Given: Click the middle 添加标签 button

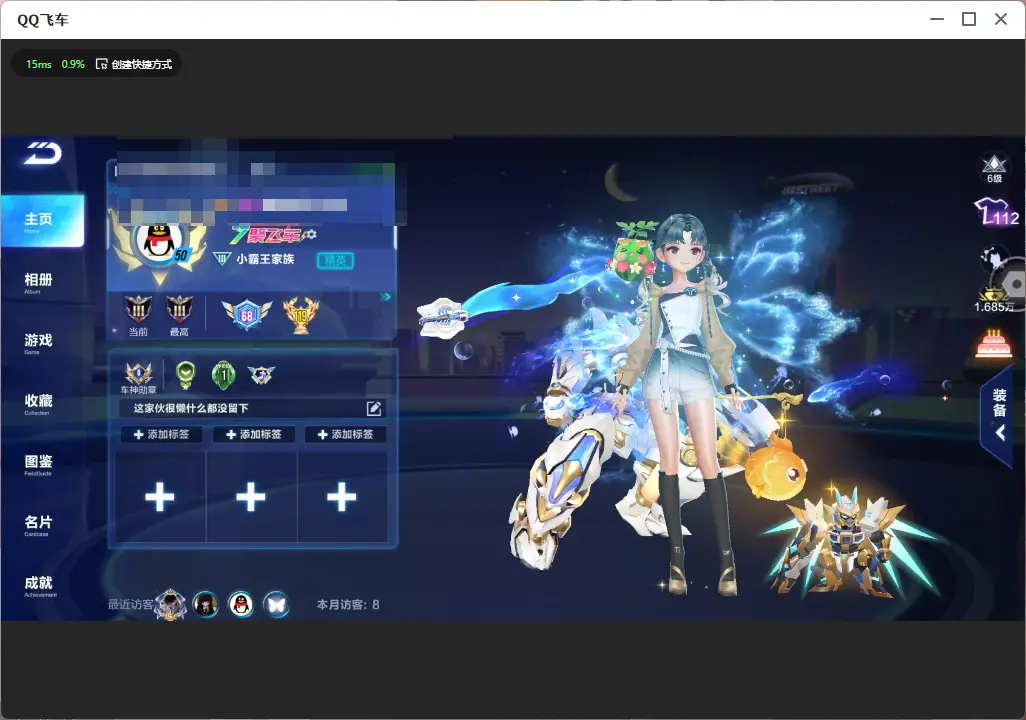Looking at the screenshot, I should pos(253,435).
